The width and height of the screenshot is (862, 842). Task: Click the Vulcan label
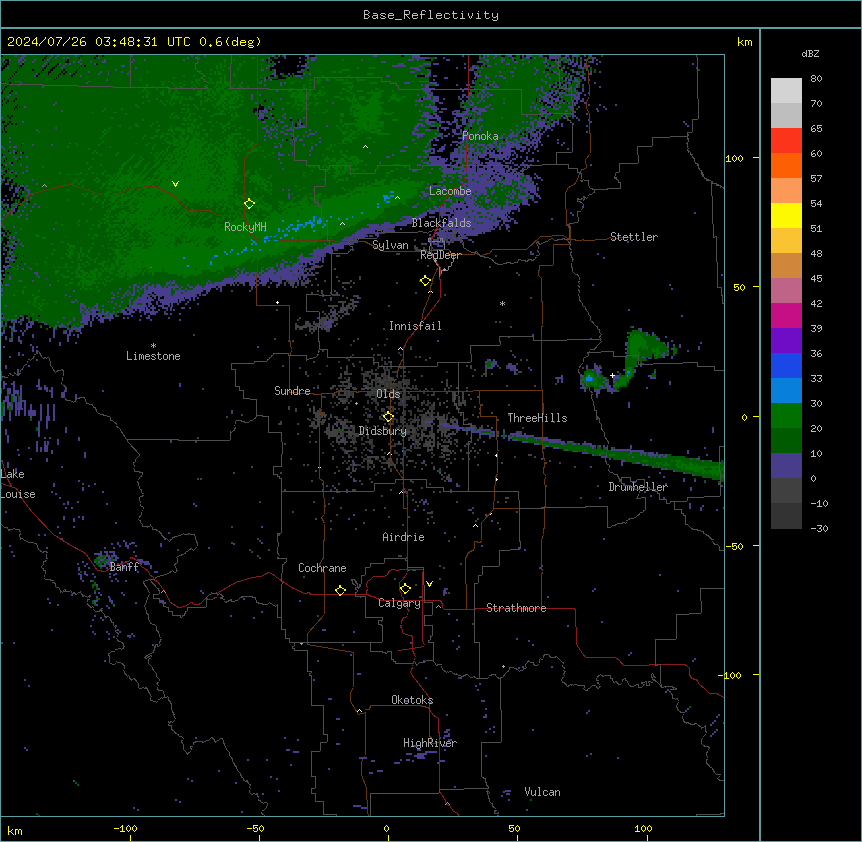click(542, 792)
